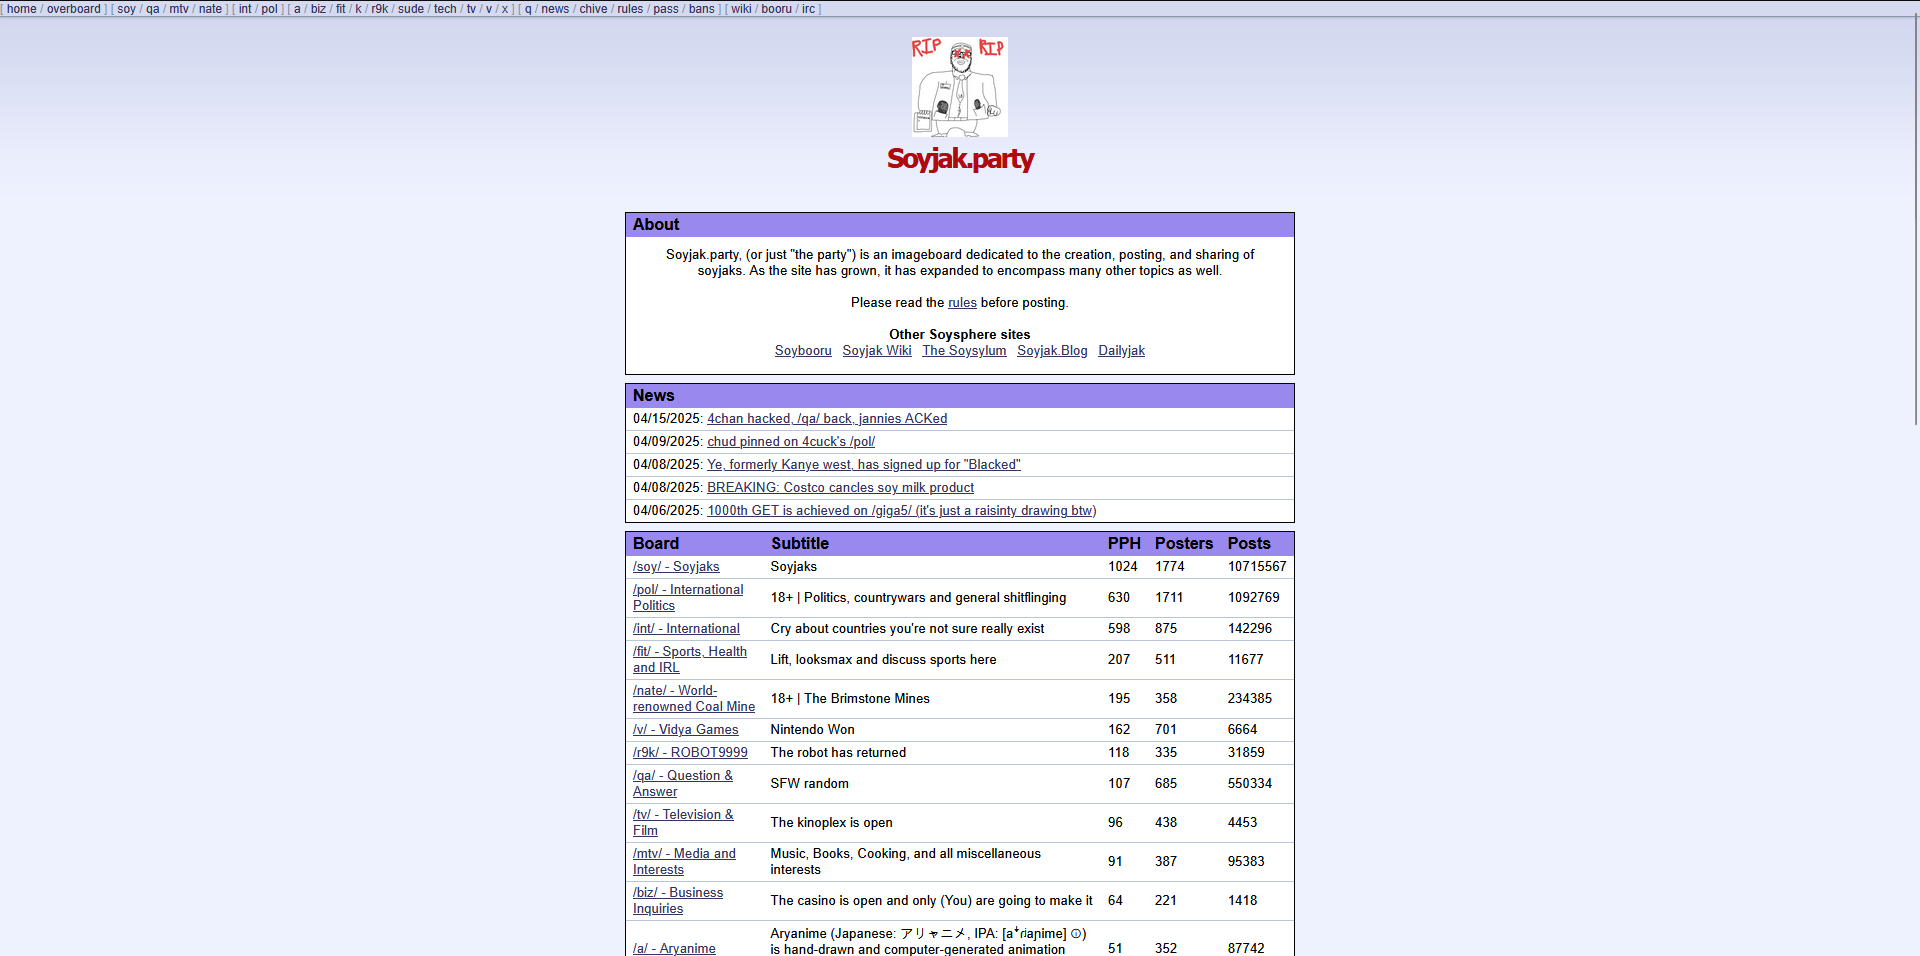Open The Soysylum link
The width and height of the screenshot is (1920, 956).
click(964, 351)
